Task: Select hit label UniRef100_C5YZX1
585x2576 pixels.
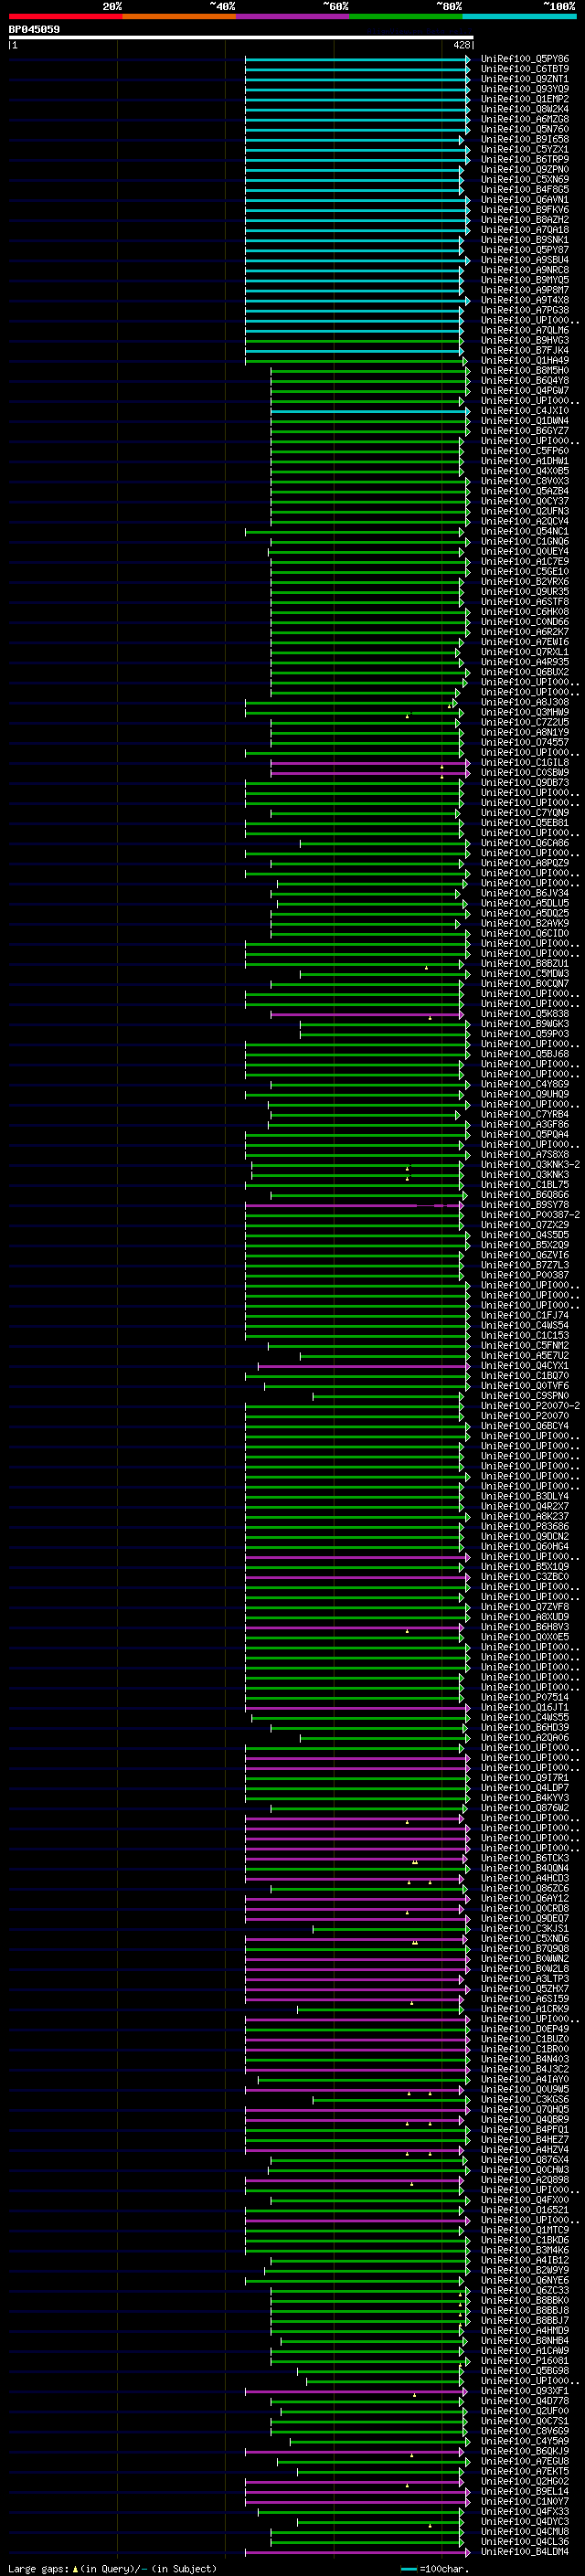Action: coord(525,149)
